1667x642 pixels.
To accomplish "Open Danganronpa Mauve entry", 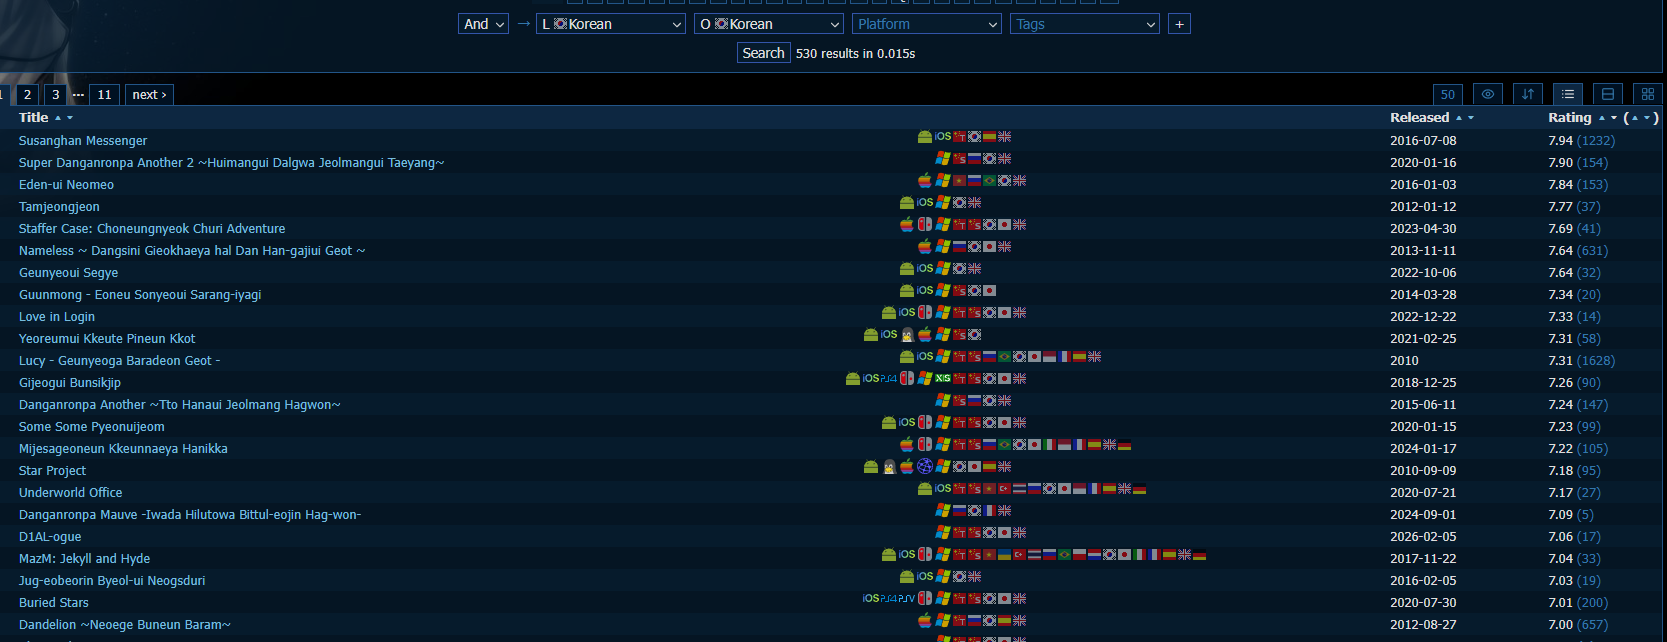I will [x=190, y=515].
